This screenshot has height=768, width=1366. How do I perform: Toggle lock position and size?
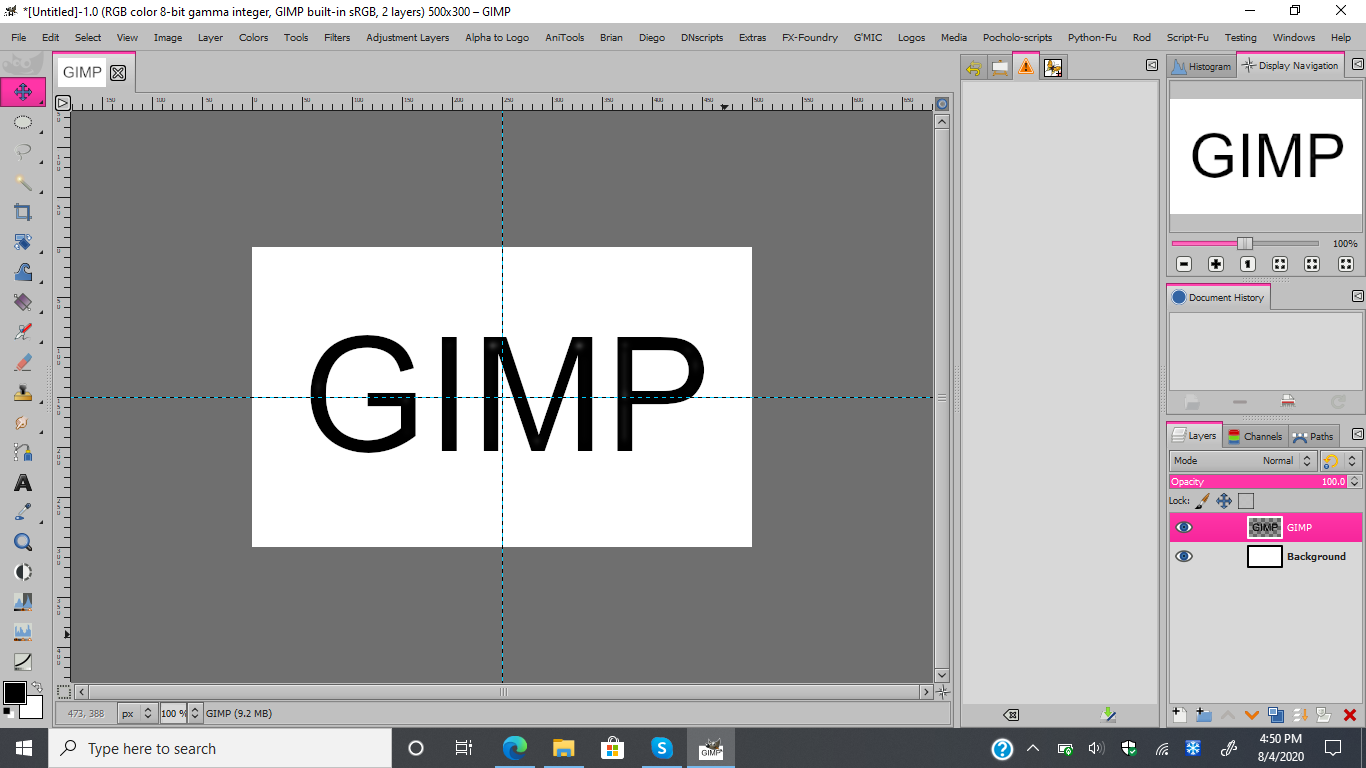[x=1224, y=500]
